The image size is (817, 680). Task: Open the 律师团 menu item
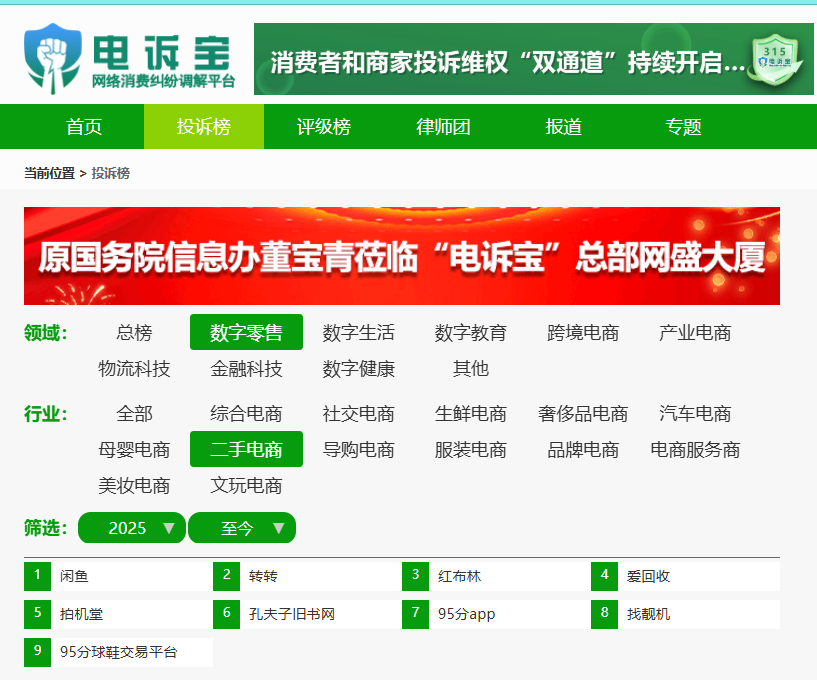click(443, 127)
